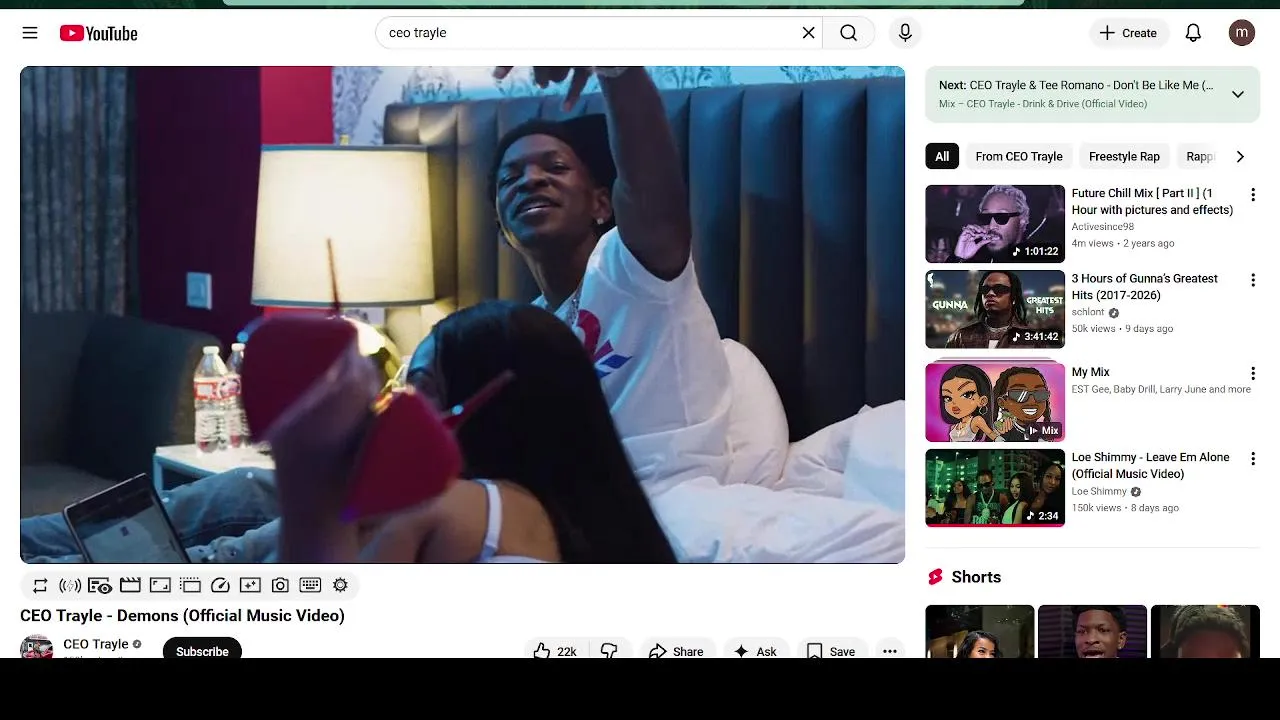Click 'Loe Shimmy - Leave Em Alone' title
The width and height of the screenshot is (1280, 720).
pos(1151,465)
